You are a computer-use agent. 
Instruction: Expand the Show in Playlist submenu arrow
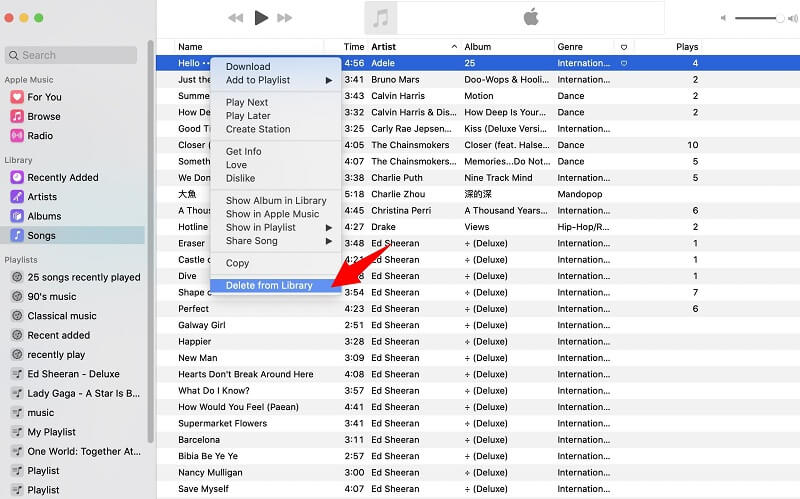[329, 228]
